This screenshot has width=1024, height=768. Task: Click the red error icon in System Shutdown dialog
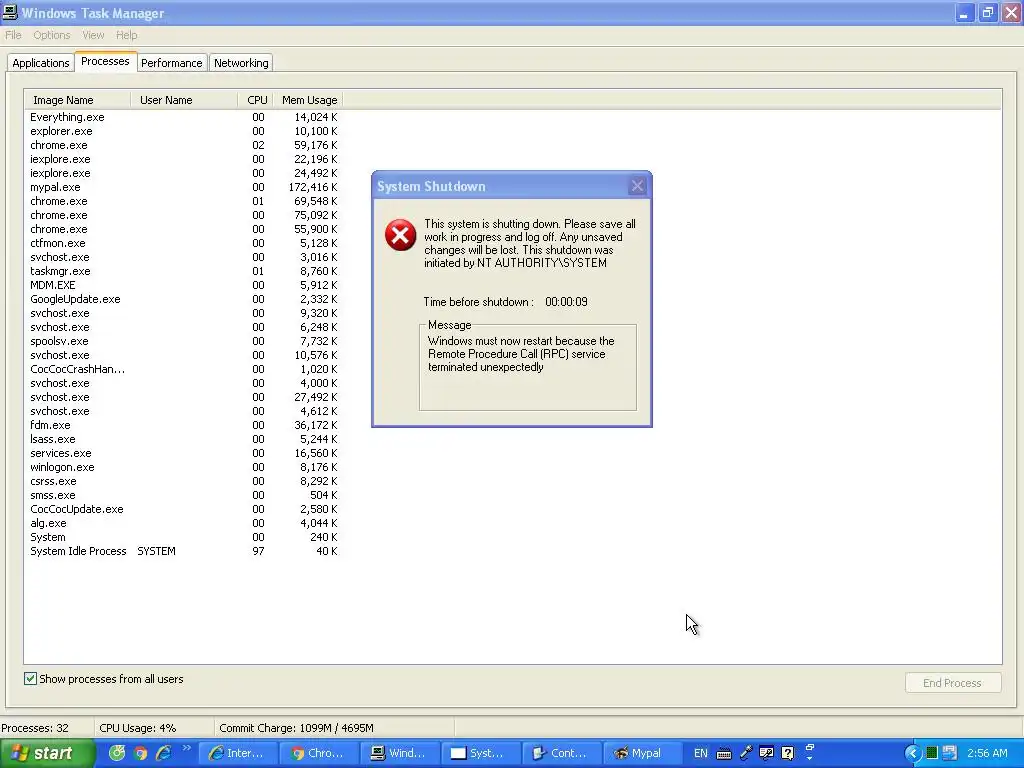pos(400,235)
